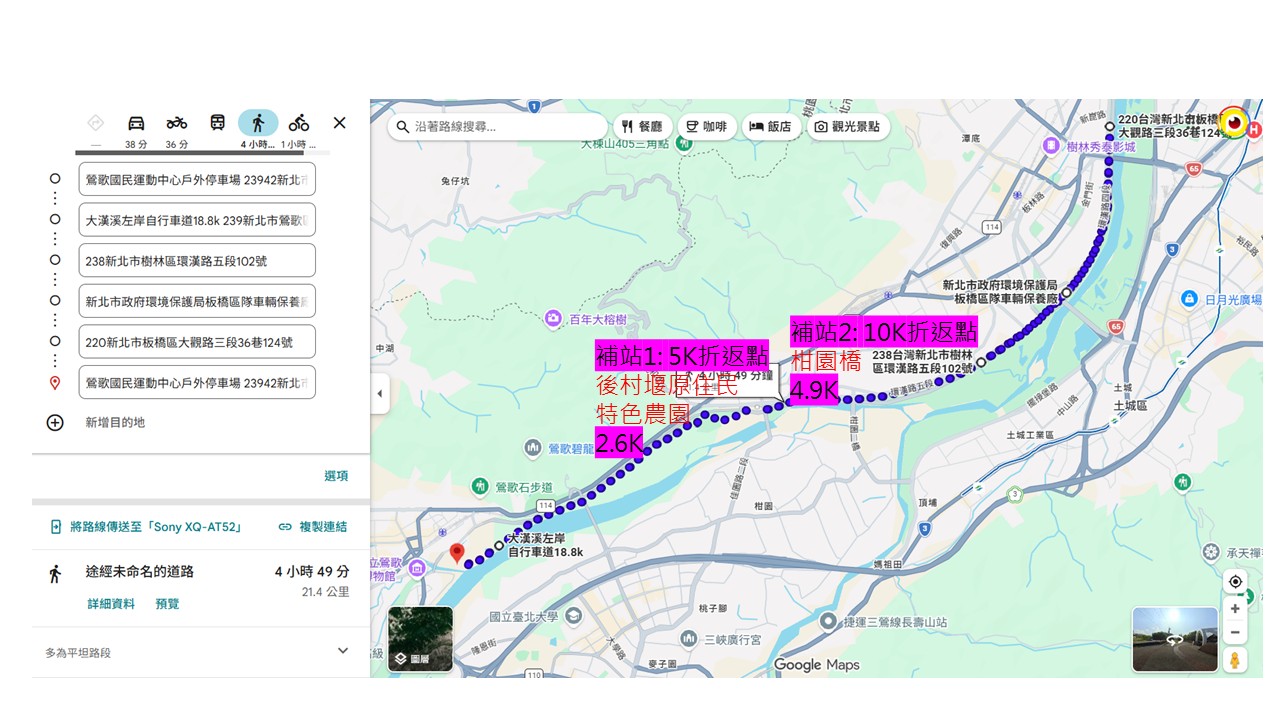Viewport: 1280px width, 720px height.
Task: Filter by 餐廳 restaurants chip
Action: tap(641, 127)
